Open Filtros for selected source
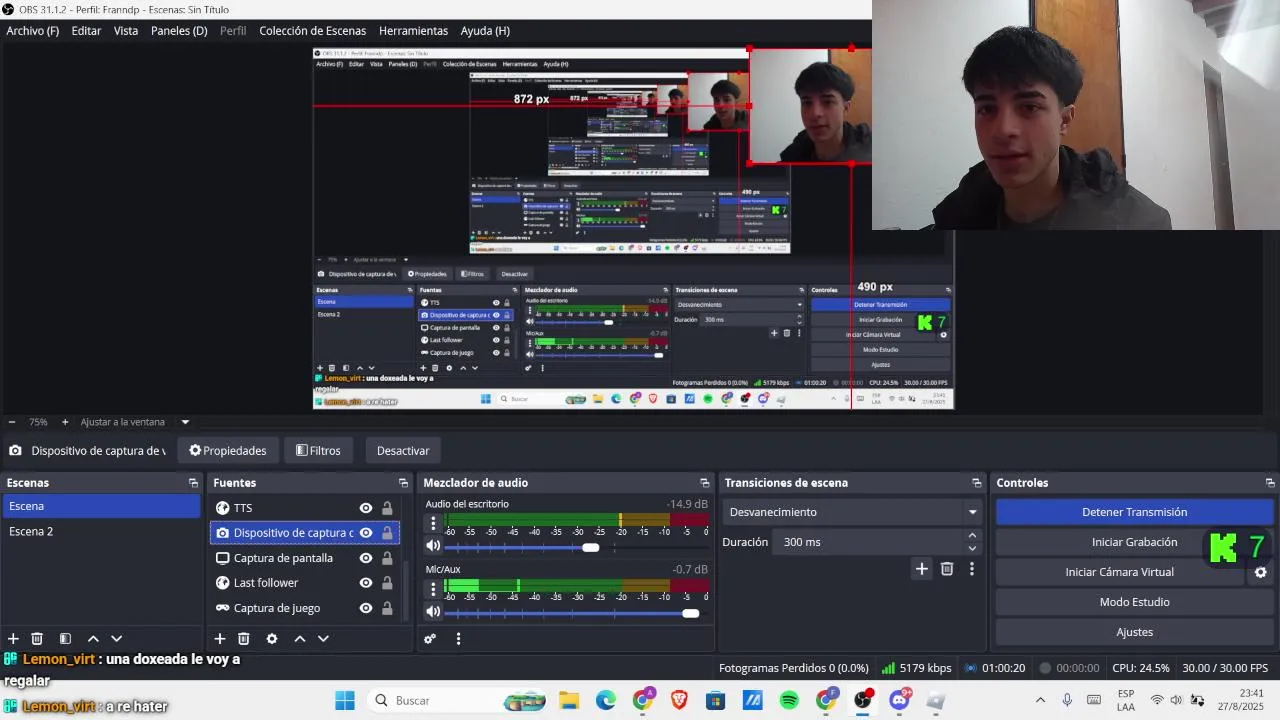1280x720 pixels. pyautogui.click(x=318, y=451)
